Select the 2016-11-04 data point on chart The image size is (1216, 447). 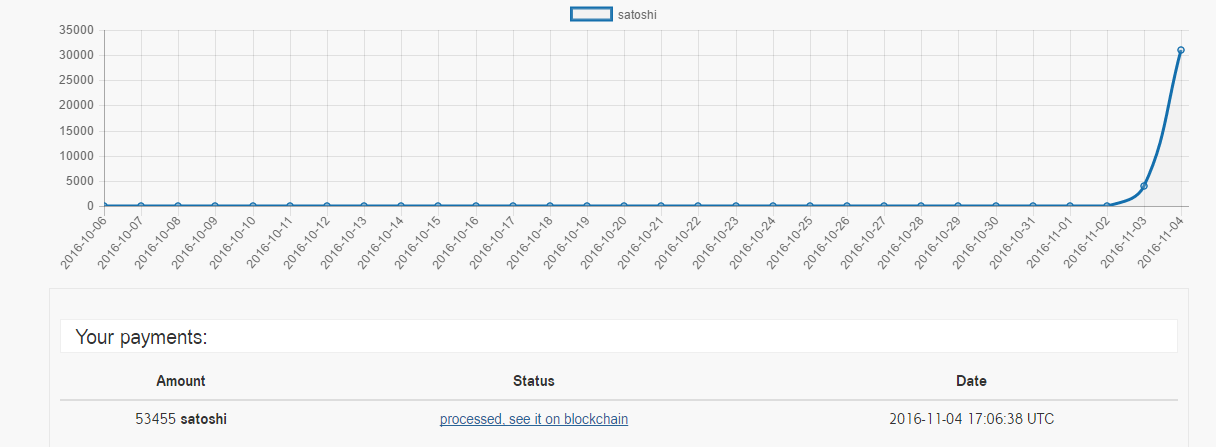[1181, 50]
